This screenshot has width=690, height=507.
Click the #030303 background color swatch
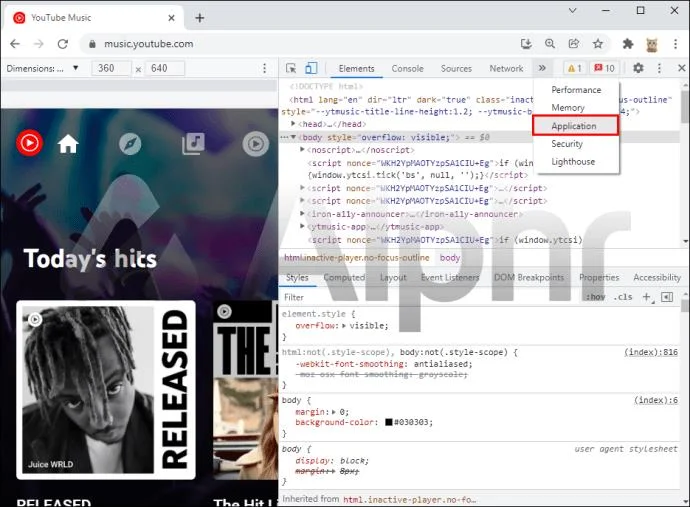[x=389, y=422]
